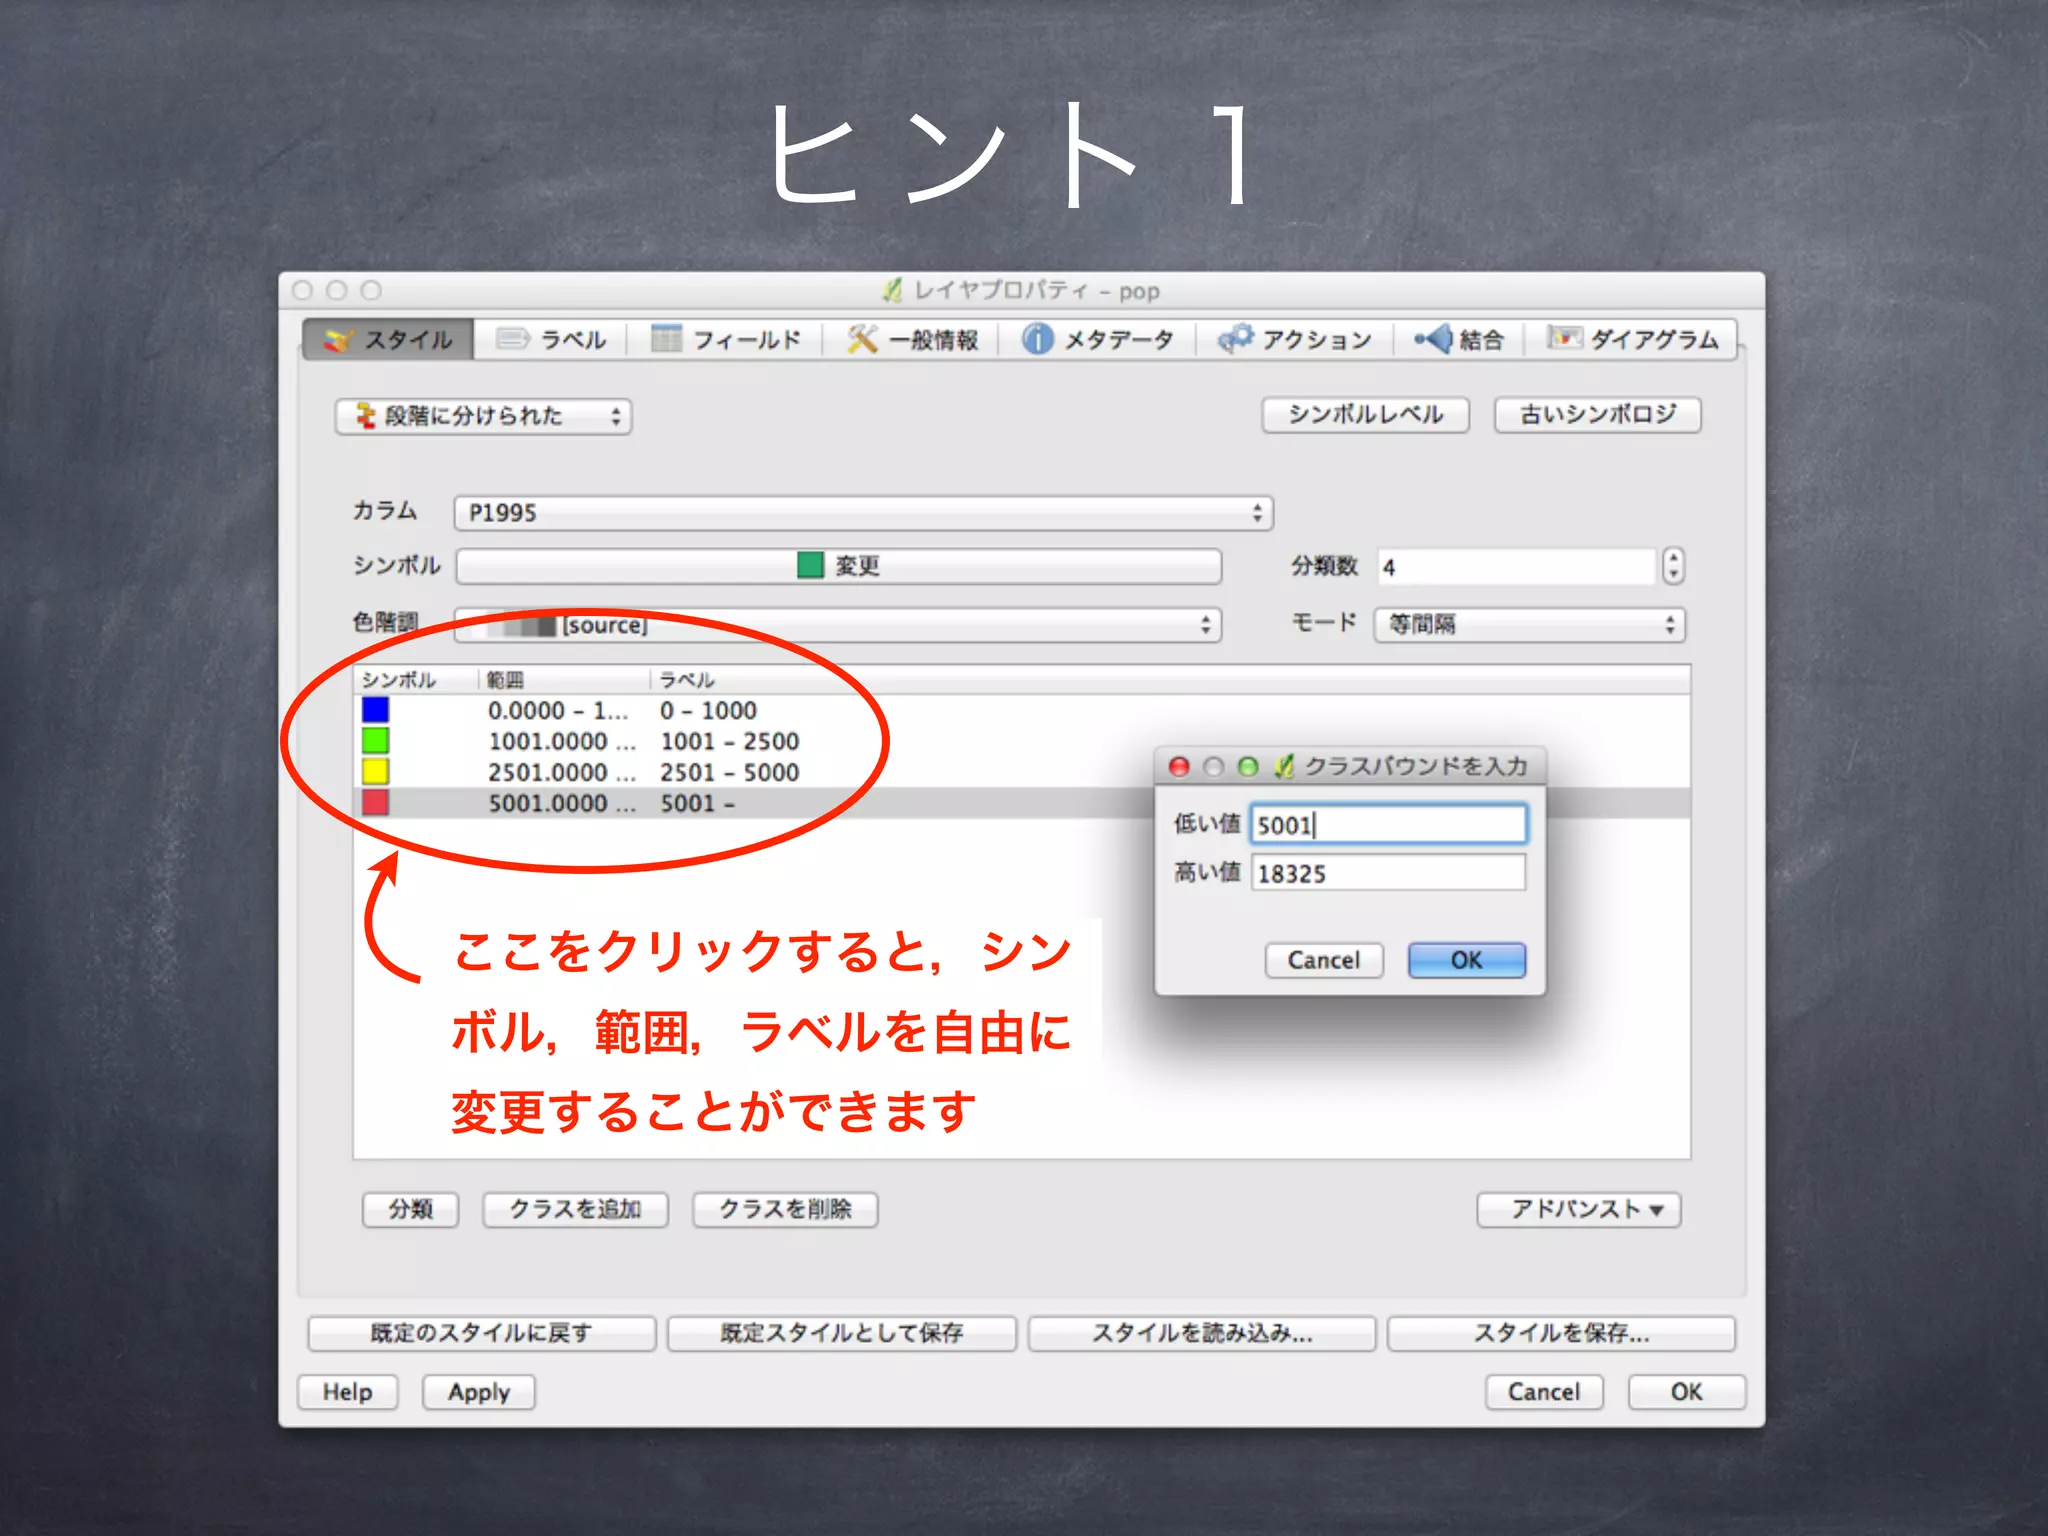2048x1536 pixels.
Task: Select range cell 5001.0000 ...
Action: pos(561,804)
